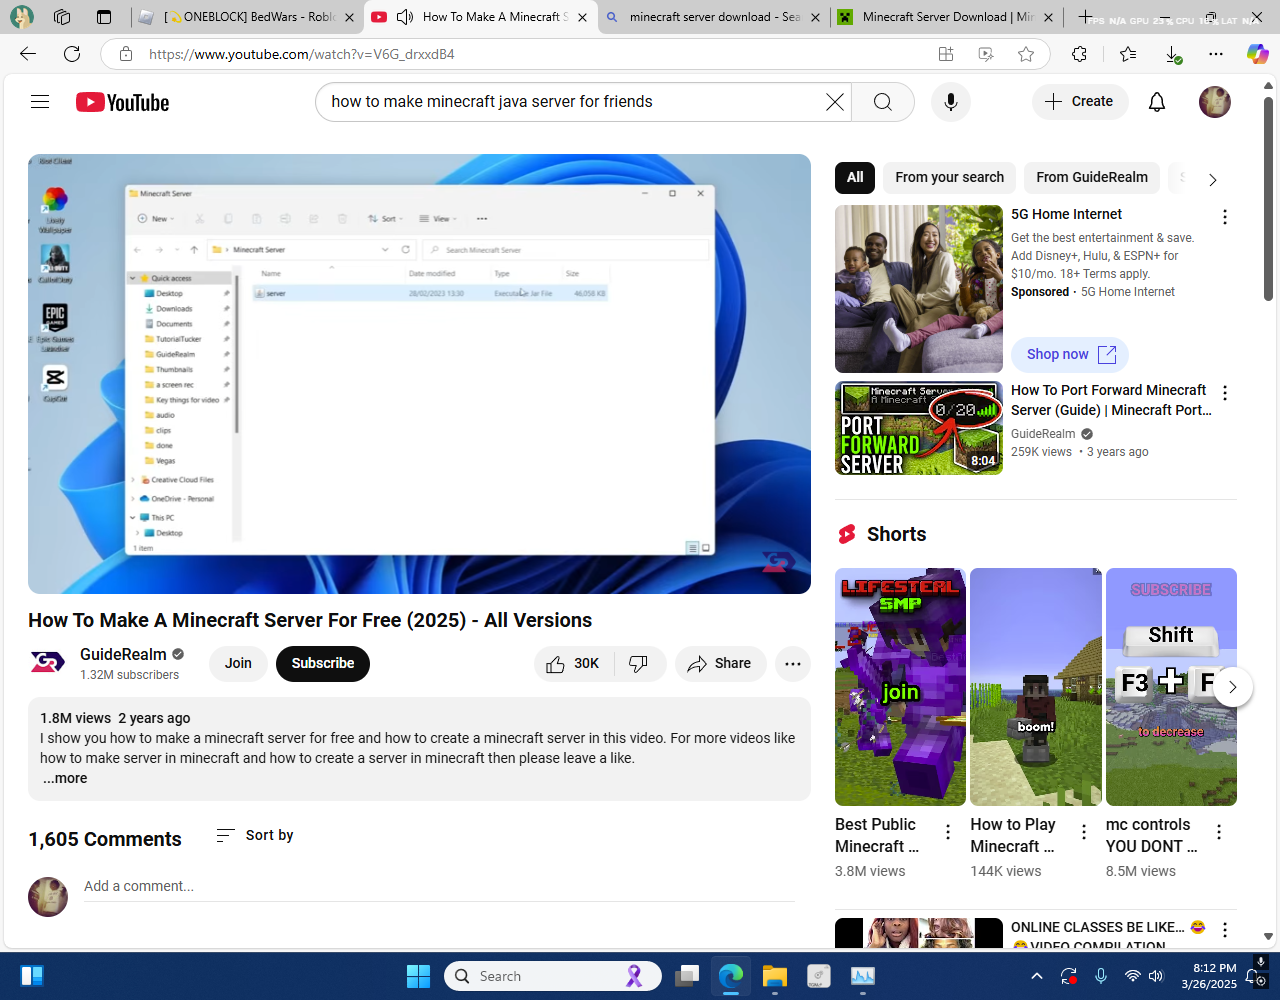Clear the YouTube search query
The image size is (1280, 1000).
click(835, 102)
